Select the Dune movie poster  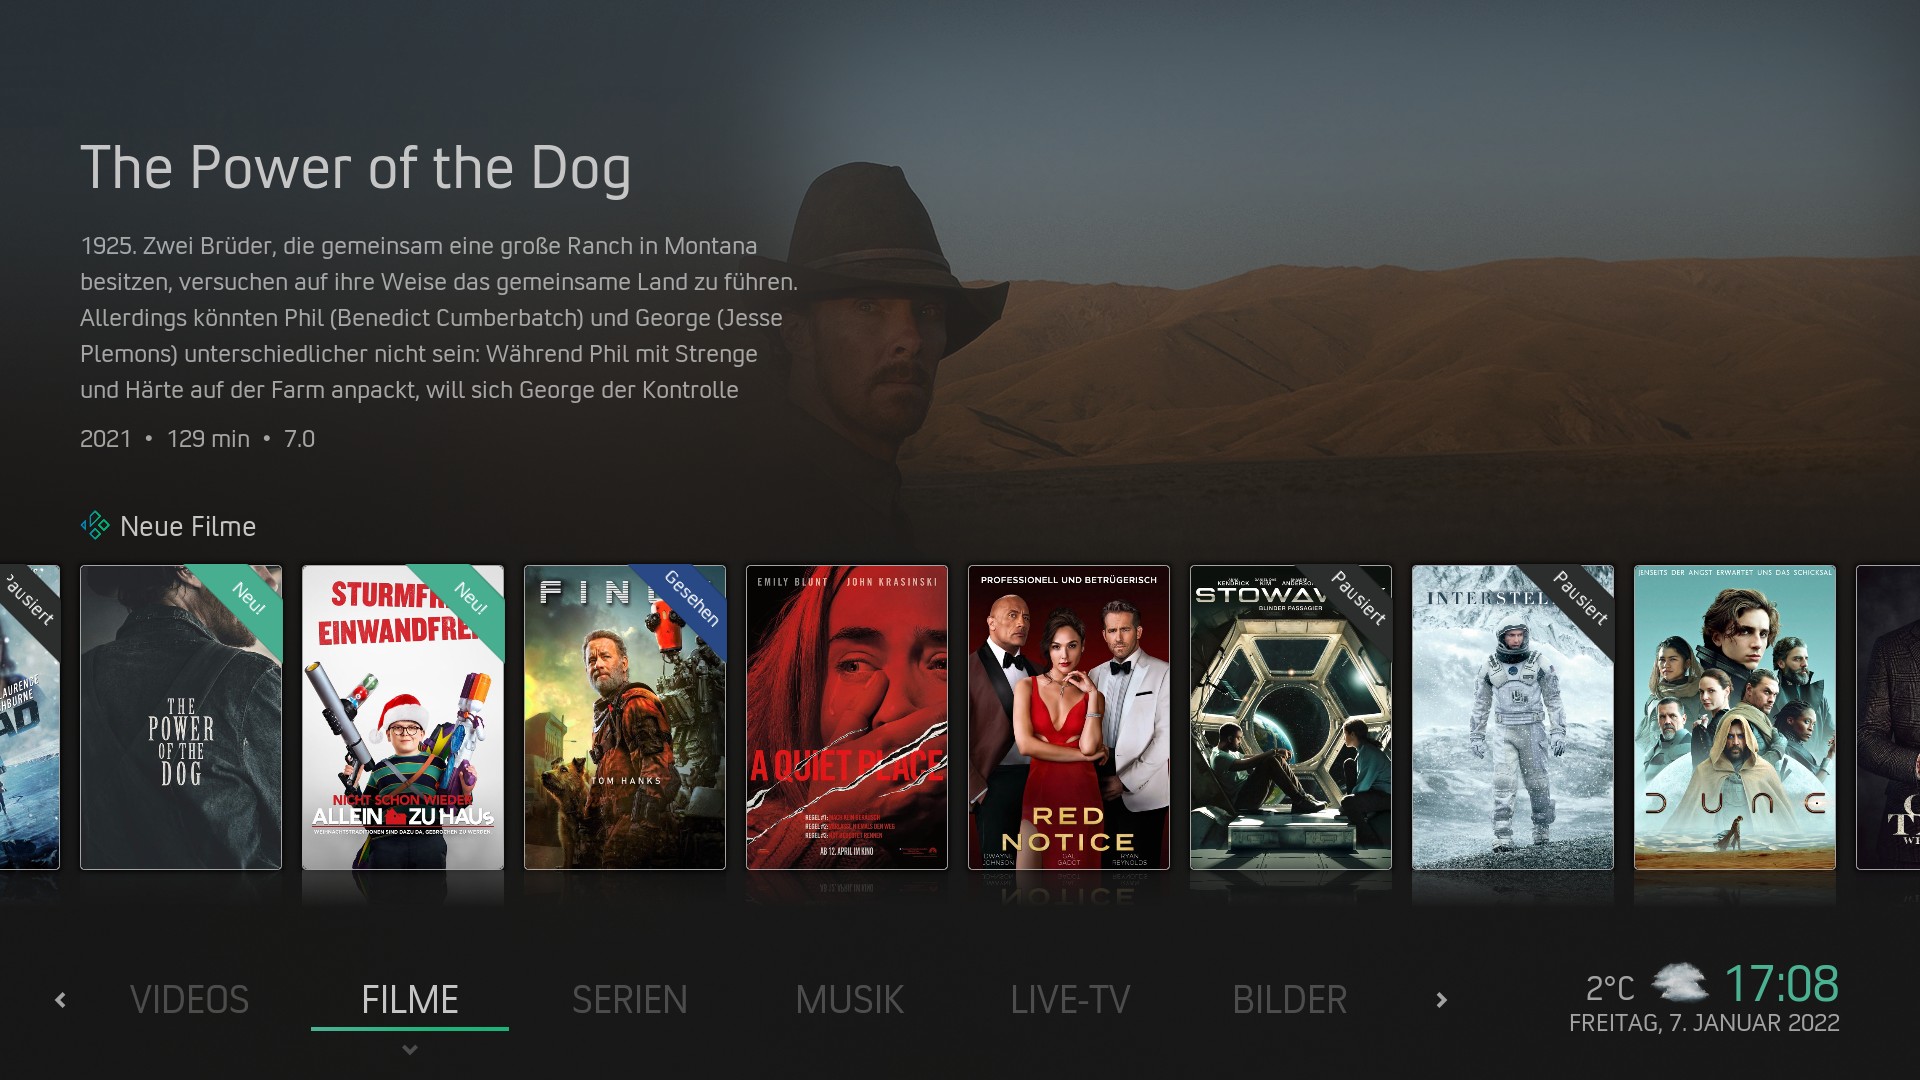(x=1735, y=717)
